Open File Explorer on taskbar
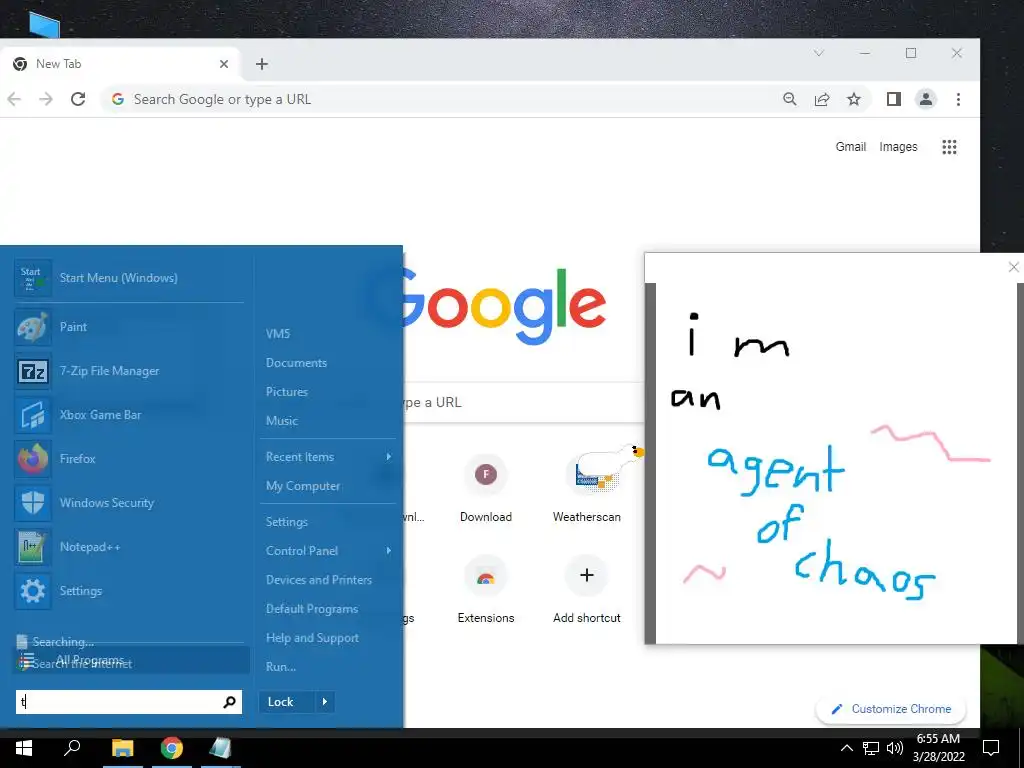The image size is (1024, 768). [122, 748]
